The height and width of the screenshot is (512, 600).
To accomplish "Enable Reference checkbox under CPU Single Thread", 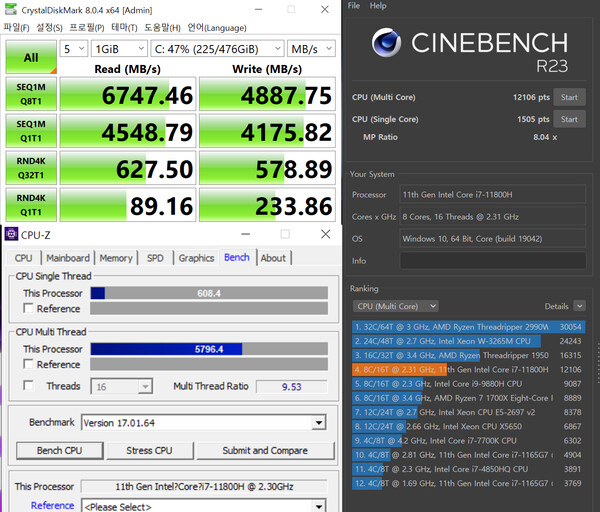I will click(x=28, y=308).
